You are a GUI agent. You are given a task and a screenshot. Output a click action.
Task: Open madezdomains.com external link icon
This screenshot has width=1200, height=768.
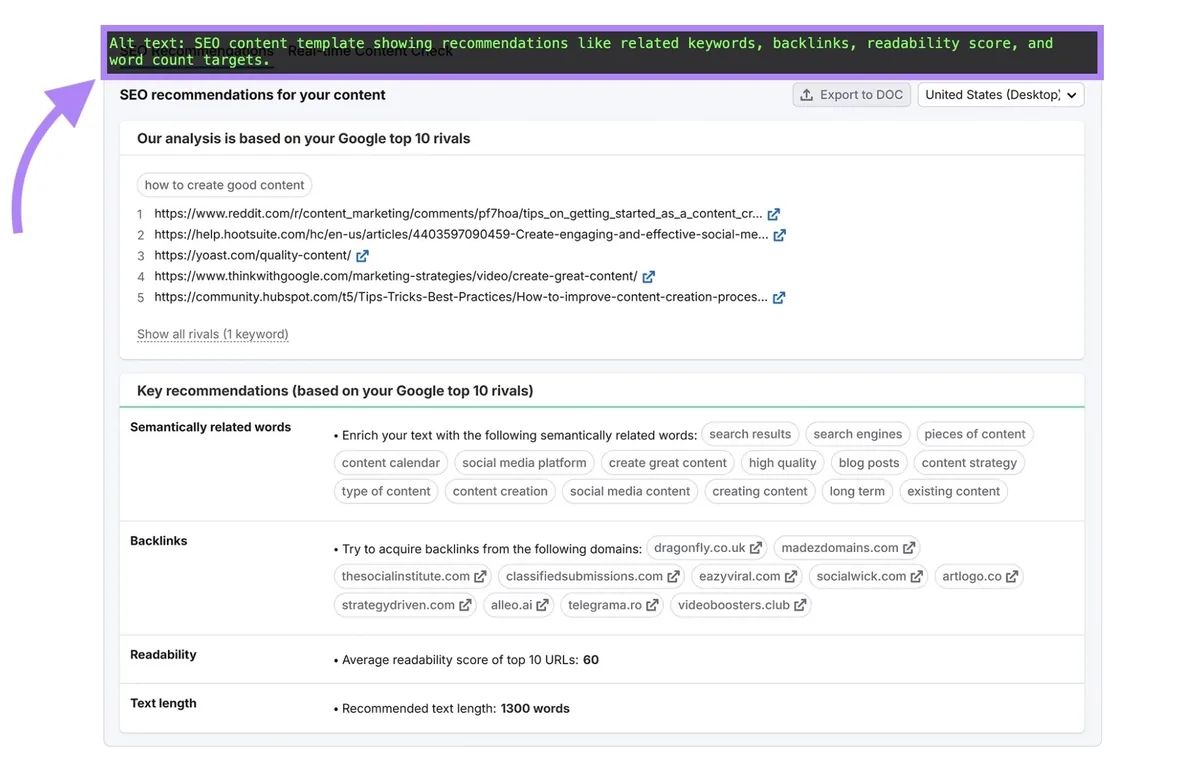click(909, 548)
